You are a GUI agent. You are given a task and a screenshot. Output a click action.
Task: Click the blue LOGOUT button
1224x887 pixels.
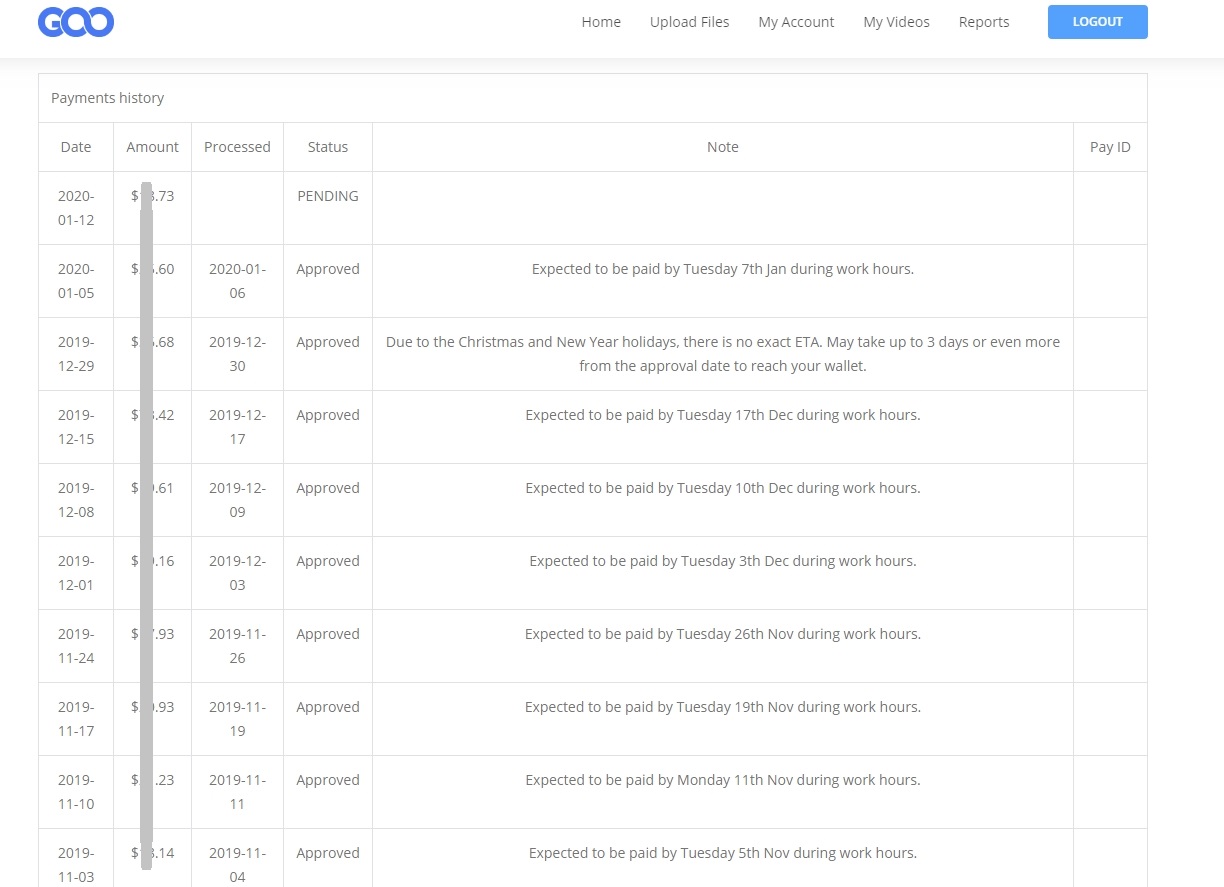point(1097,22)
